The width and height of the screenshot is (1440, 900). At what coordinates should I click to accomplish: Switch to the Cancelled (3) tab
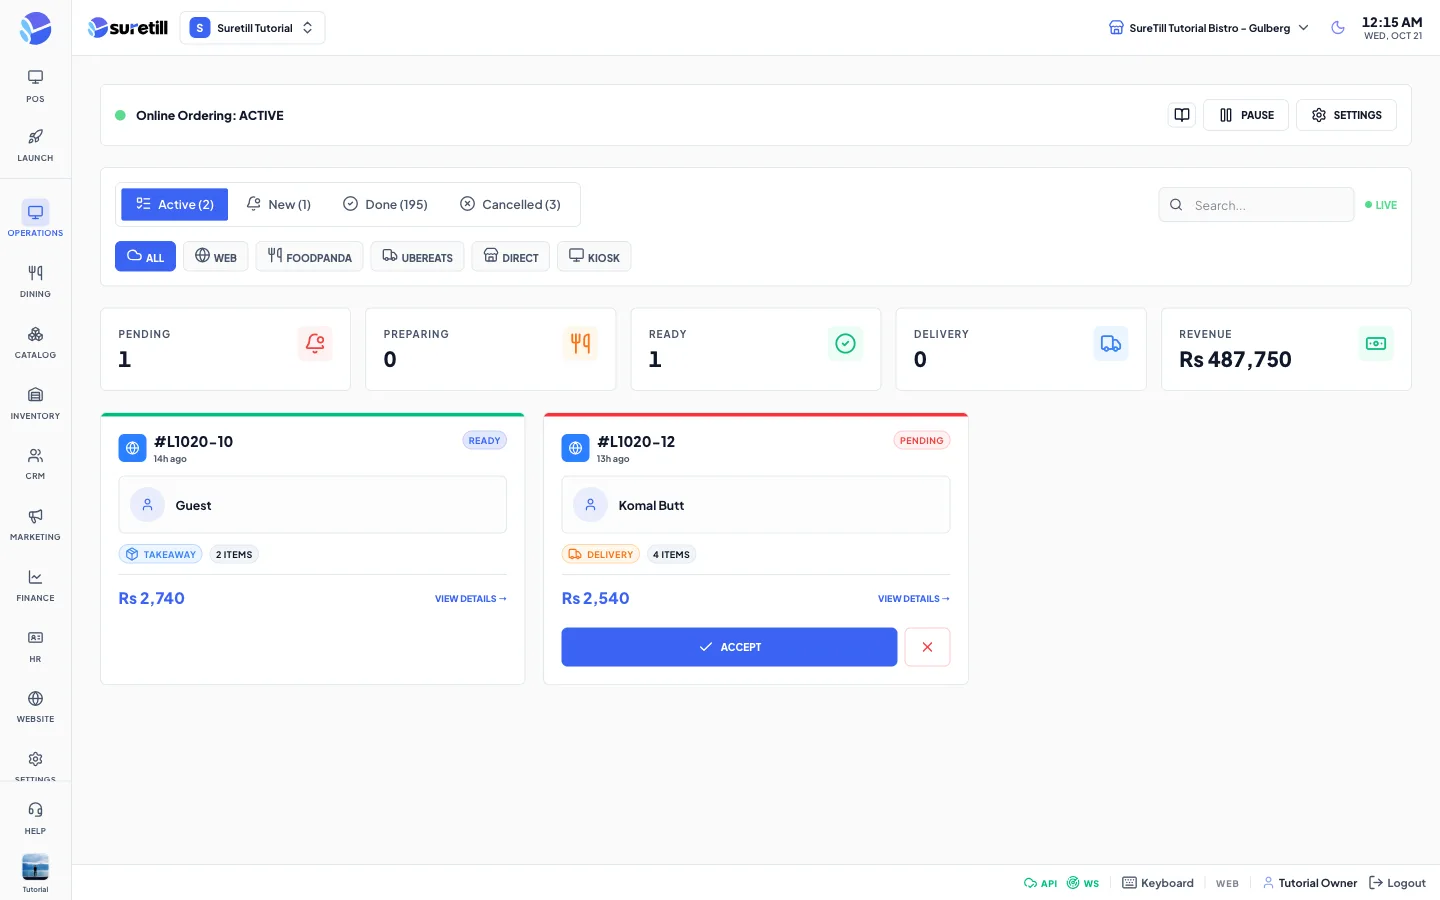pyautogui.click(x=510, y=204)
